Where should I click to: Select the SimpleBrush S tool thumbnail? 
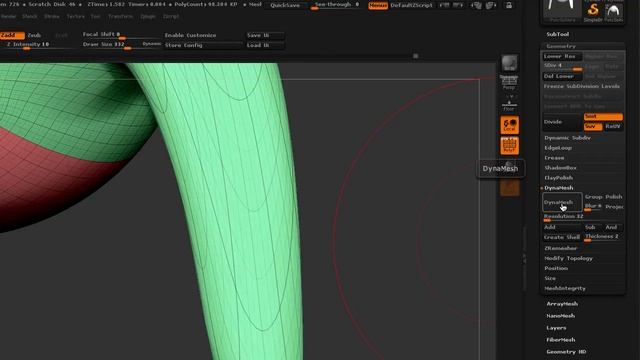point(593,11)
